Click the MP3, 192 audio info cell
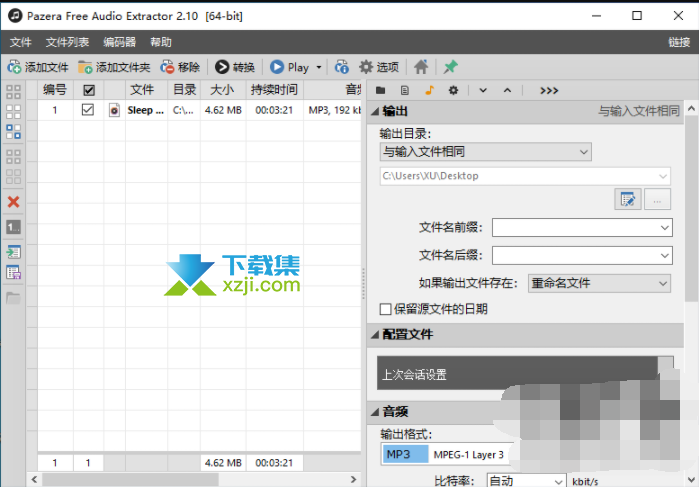Screen dimensions: 699x487 tap(334, 110)
